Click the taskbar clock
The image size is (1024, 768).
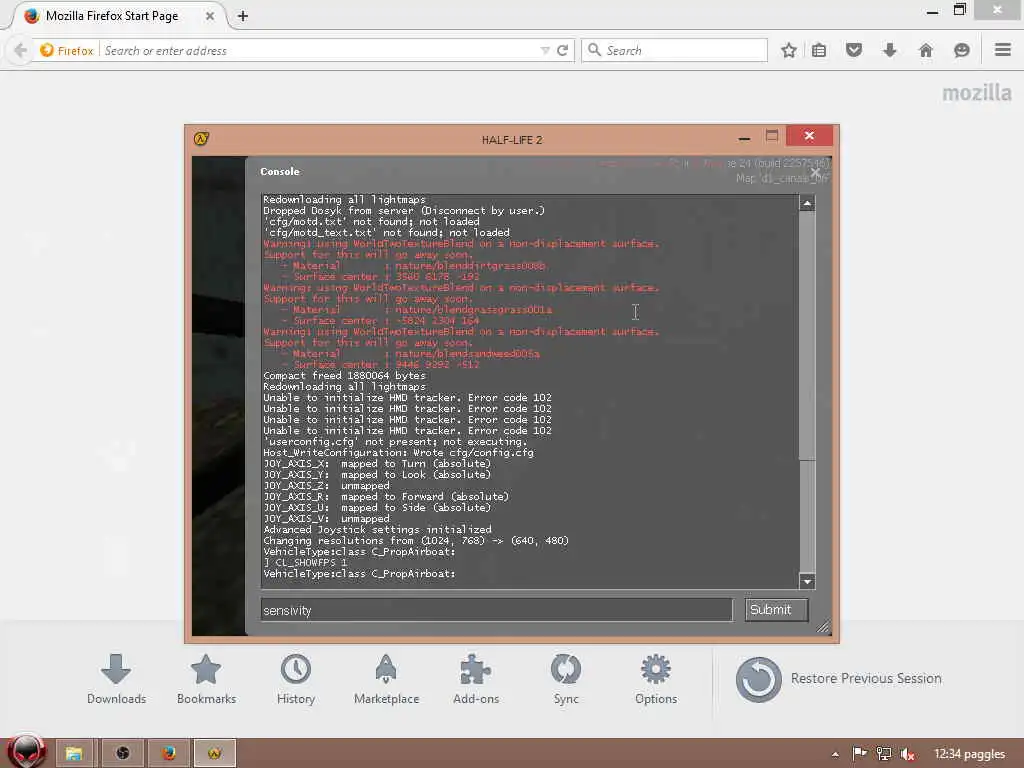tap(969, 754)
